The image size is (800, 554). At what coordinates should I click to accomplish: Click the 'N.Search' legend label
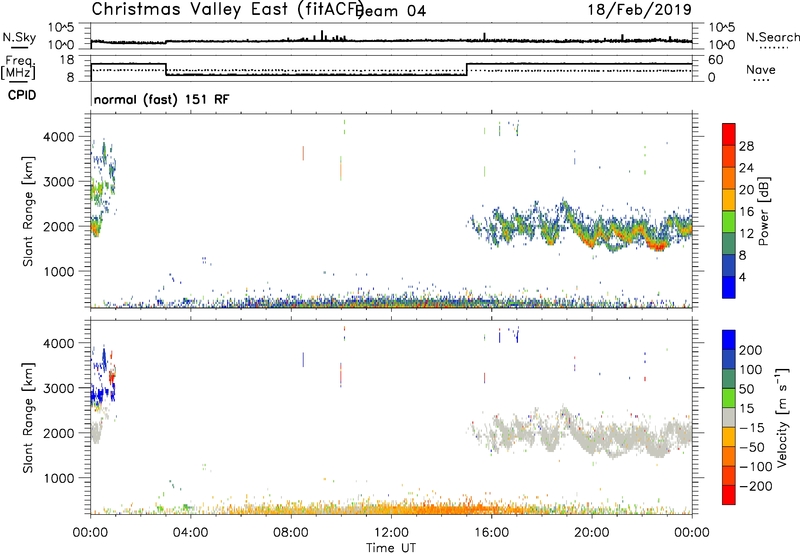[x=772, y=37]
